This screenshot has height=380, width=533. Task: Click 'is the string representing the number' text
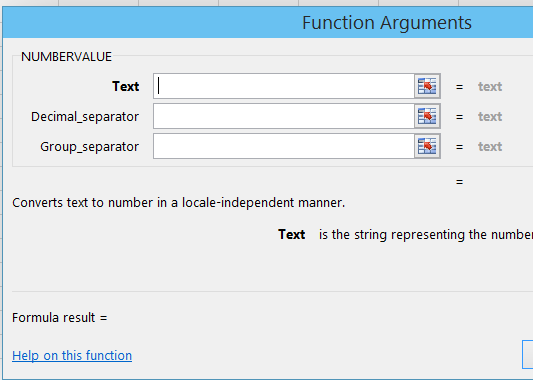click(x=426, y=235)
